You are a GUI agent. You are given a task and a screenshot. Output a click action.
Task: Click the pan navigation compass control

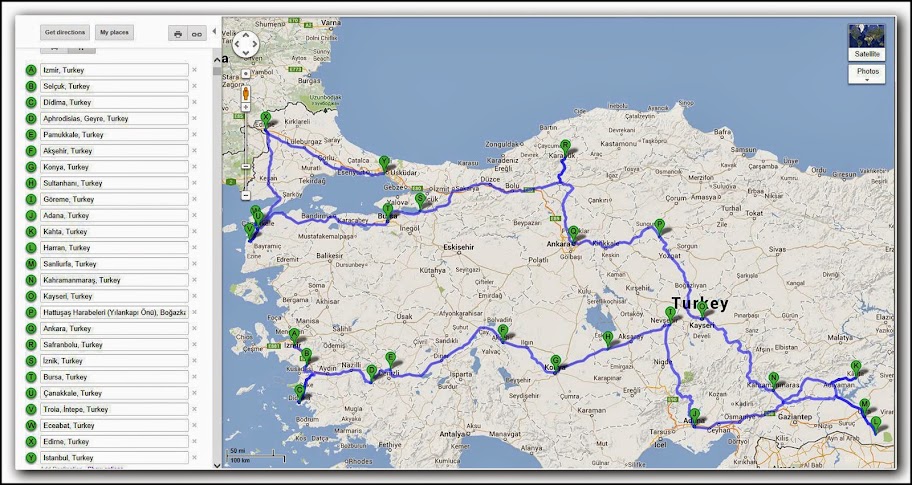245,44
